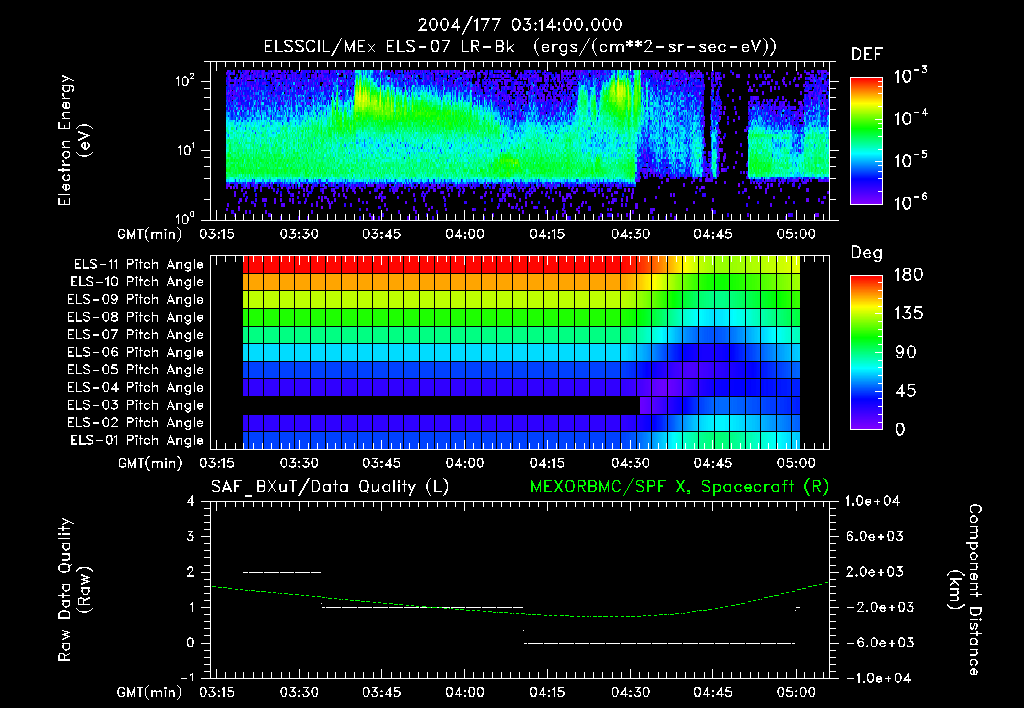Screen dimensions: 1024x708
Task: Click the ELS-04 Pitch Angle label
Action: pos(135,387)
